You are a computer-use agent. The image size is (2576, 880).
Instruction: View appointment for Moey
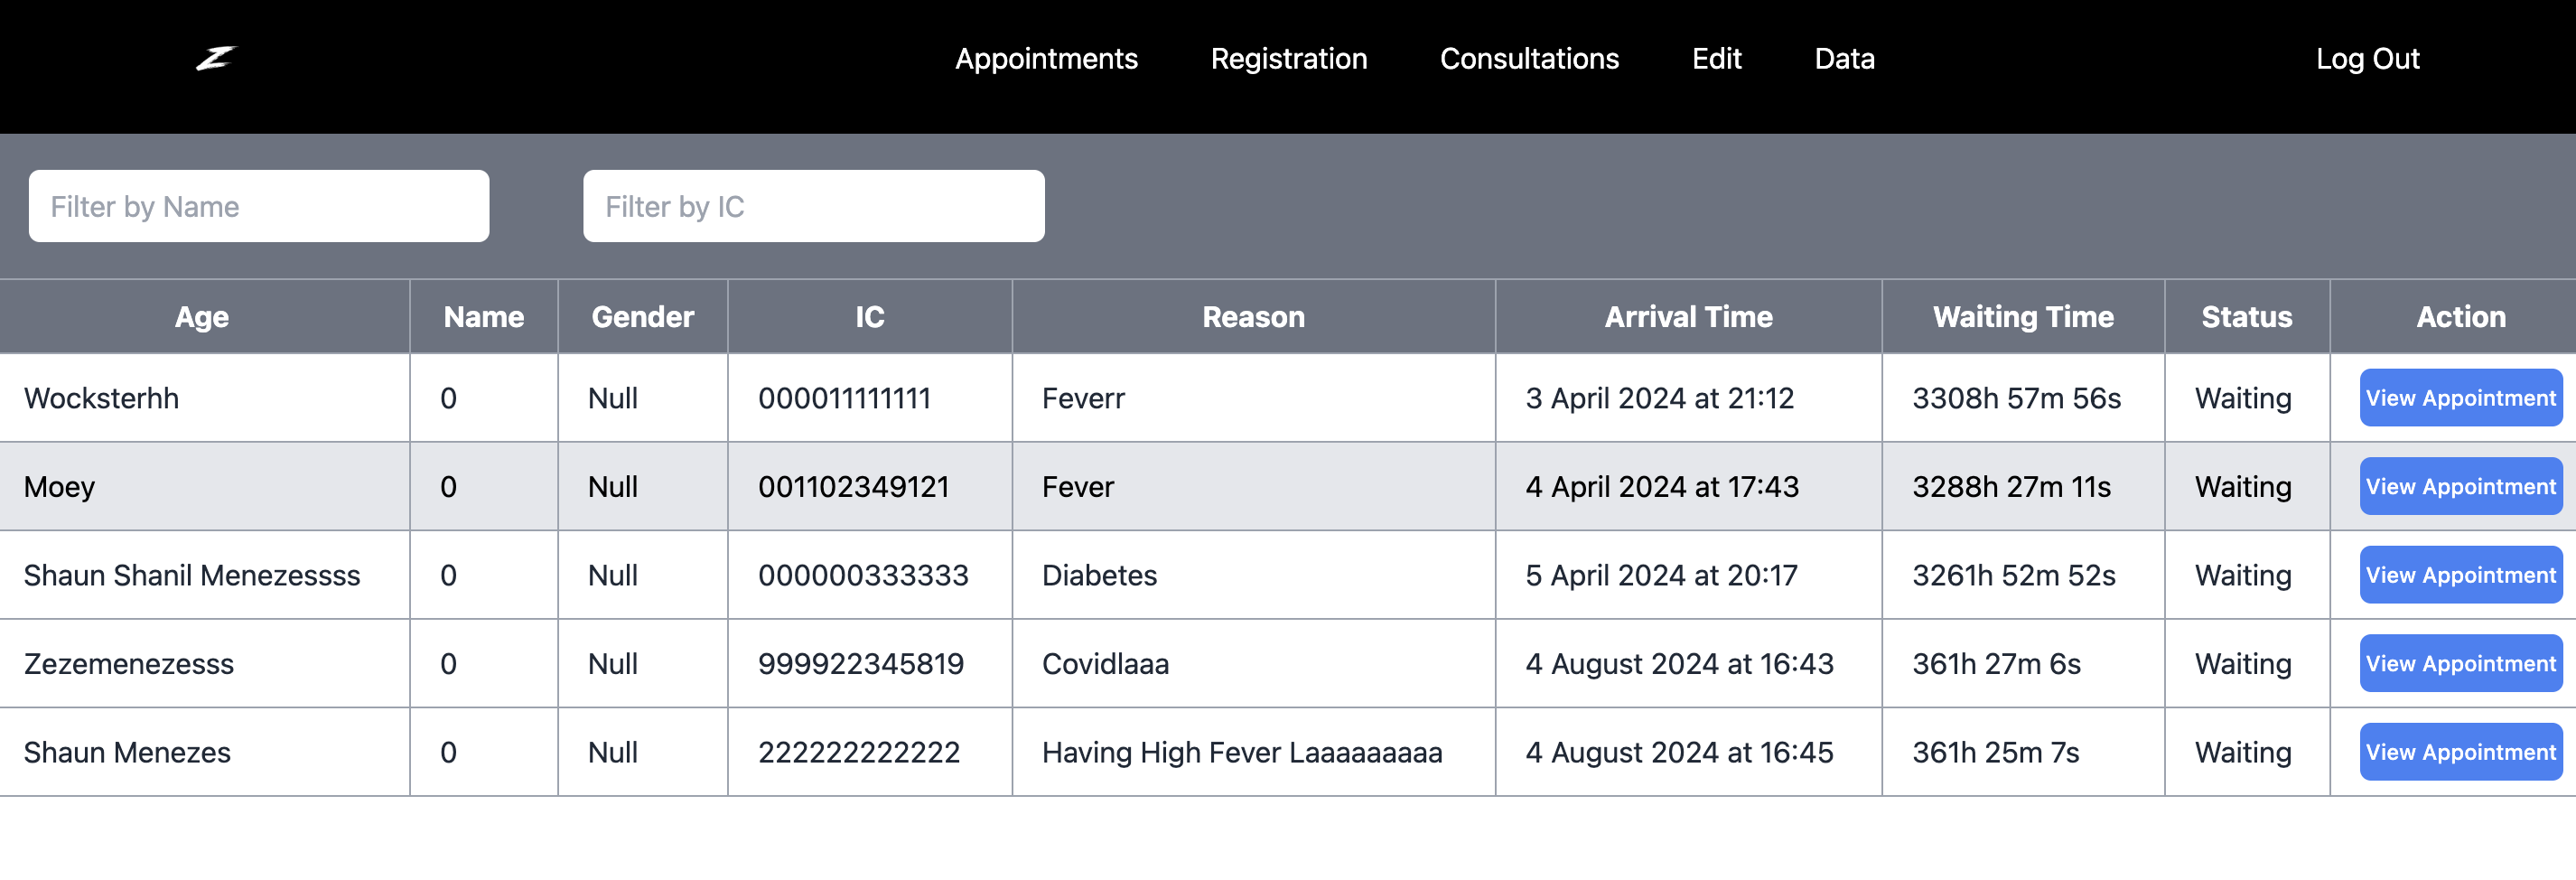point(2461,487)
